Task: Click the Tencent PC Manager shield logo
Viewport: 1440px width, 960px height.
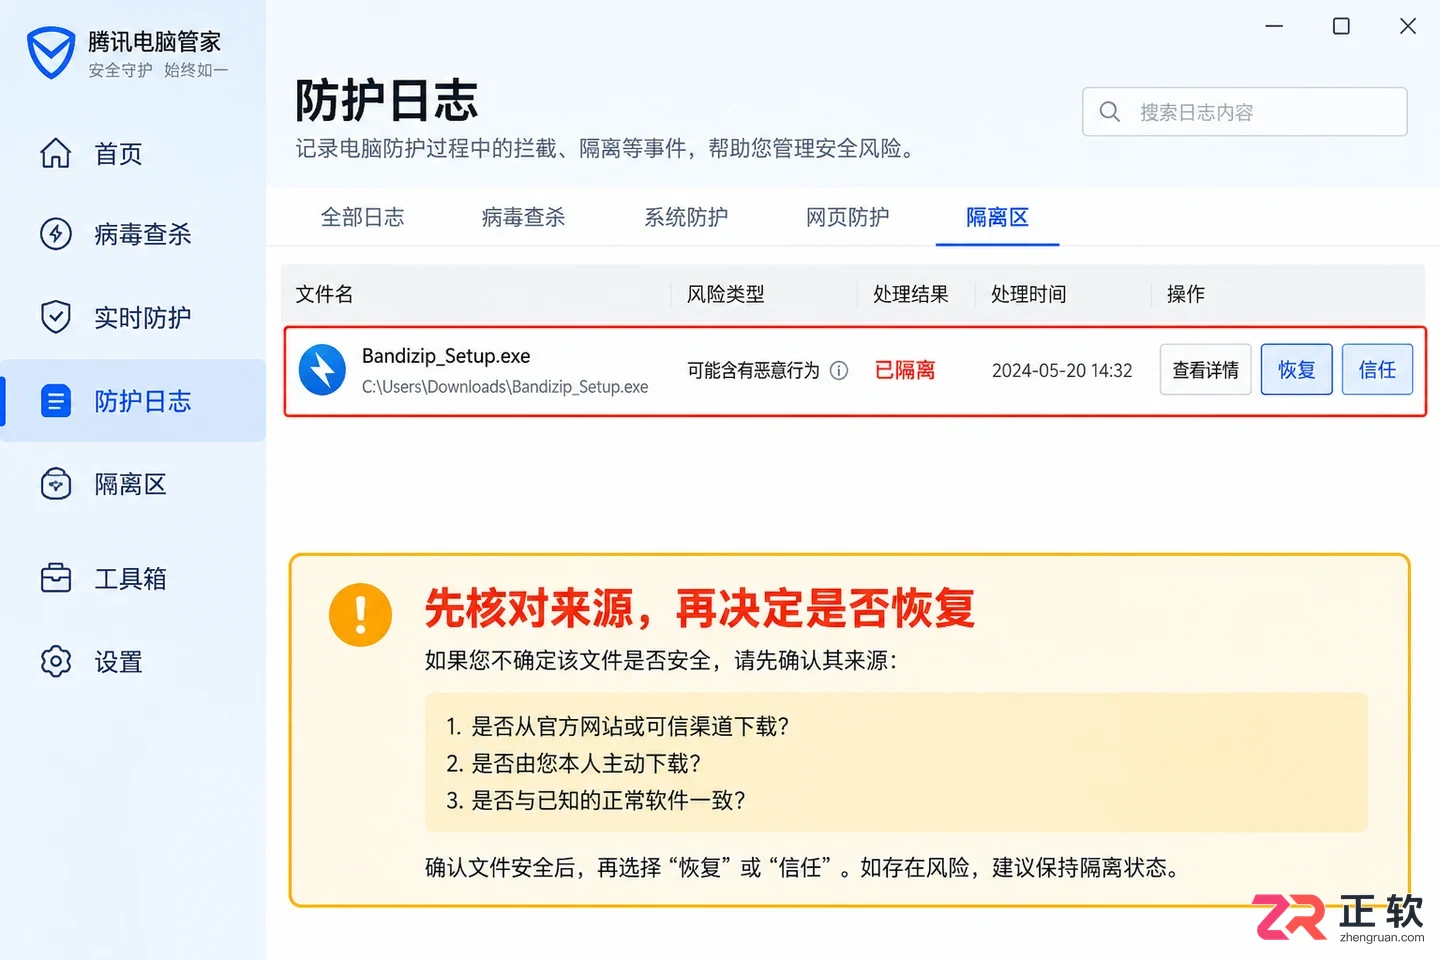Action: (51, 53)
